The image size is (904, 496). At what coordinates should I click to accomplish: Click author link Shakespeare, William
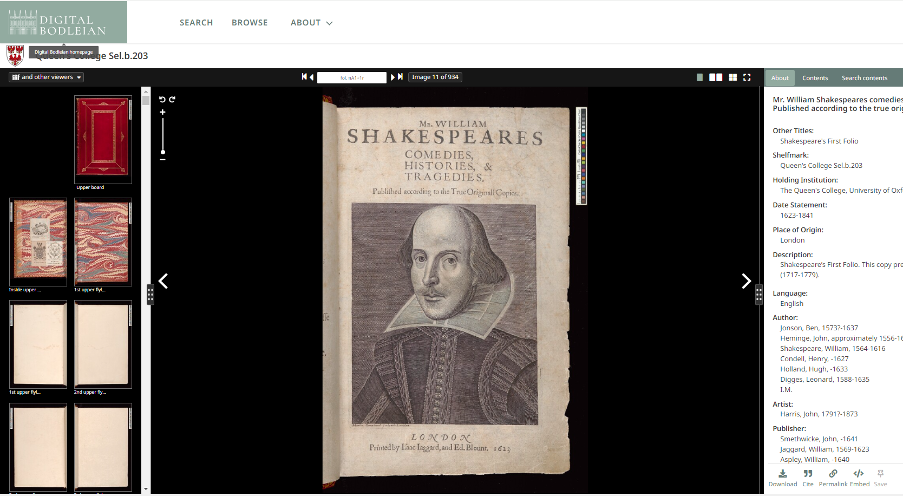(x=833, y=348)
